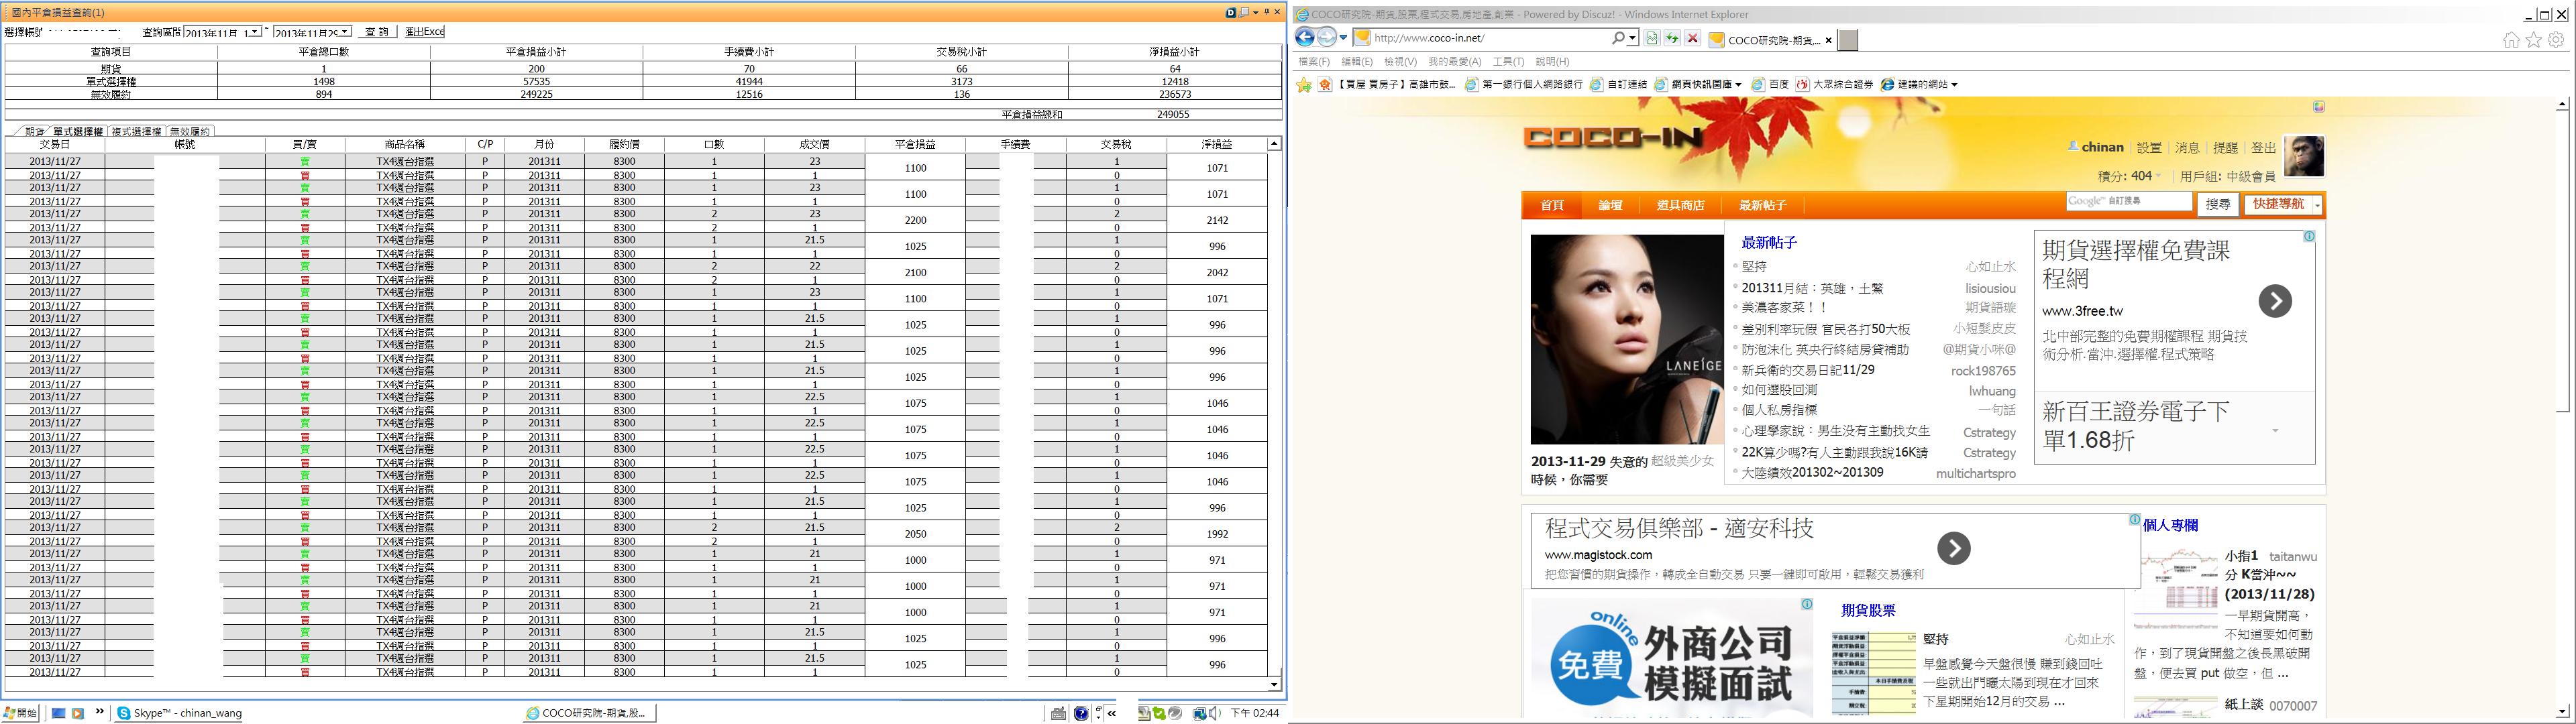Click the address bar search magnifier

coord(1618,38)
